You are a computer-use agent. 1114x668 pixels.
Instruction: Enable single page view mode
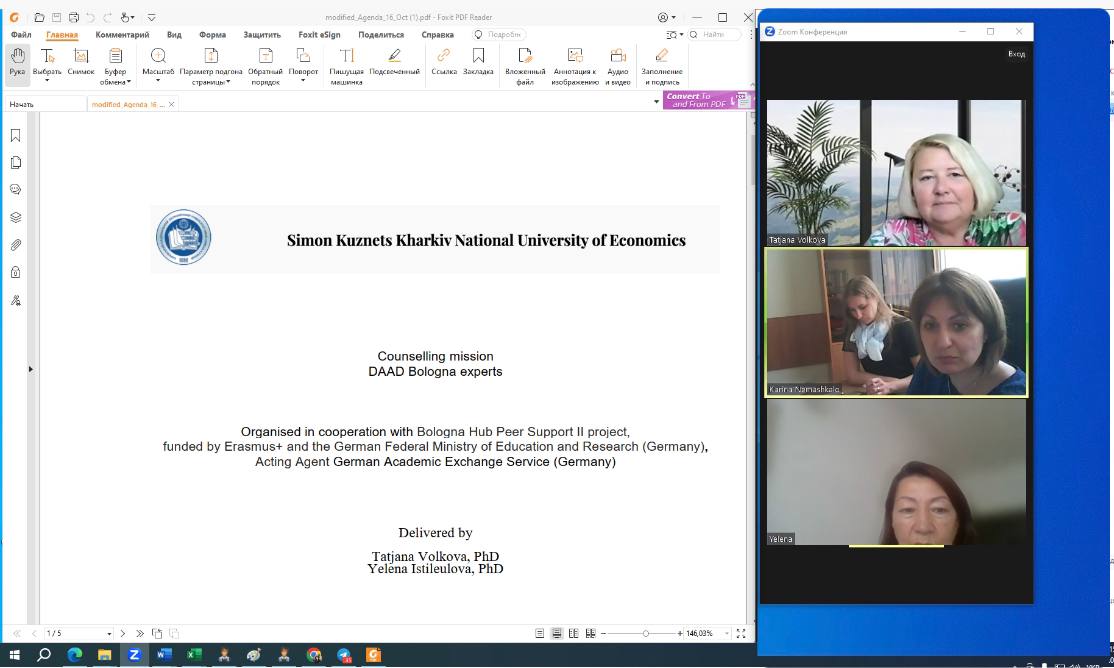pyautogui.click(x=539, y=633)
